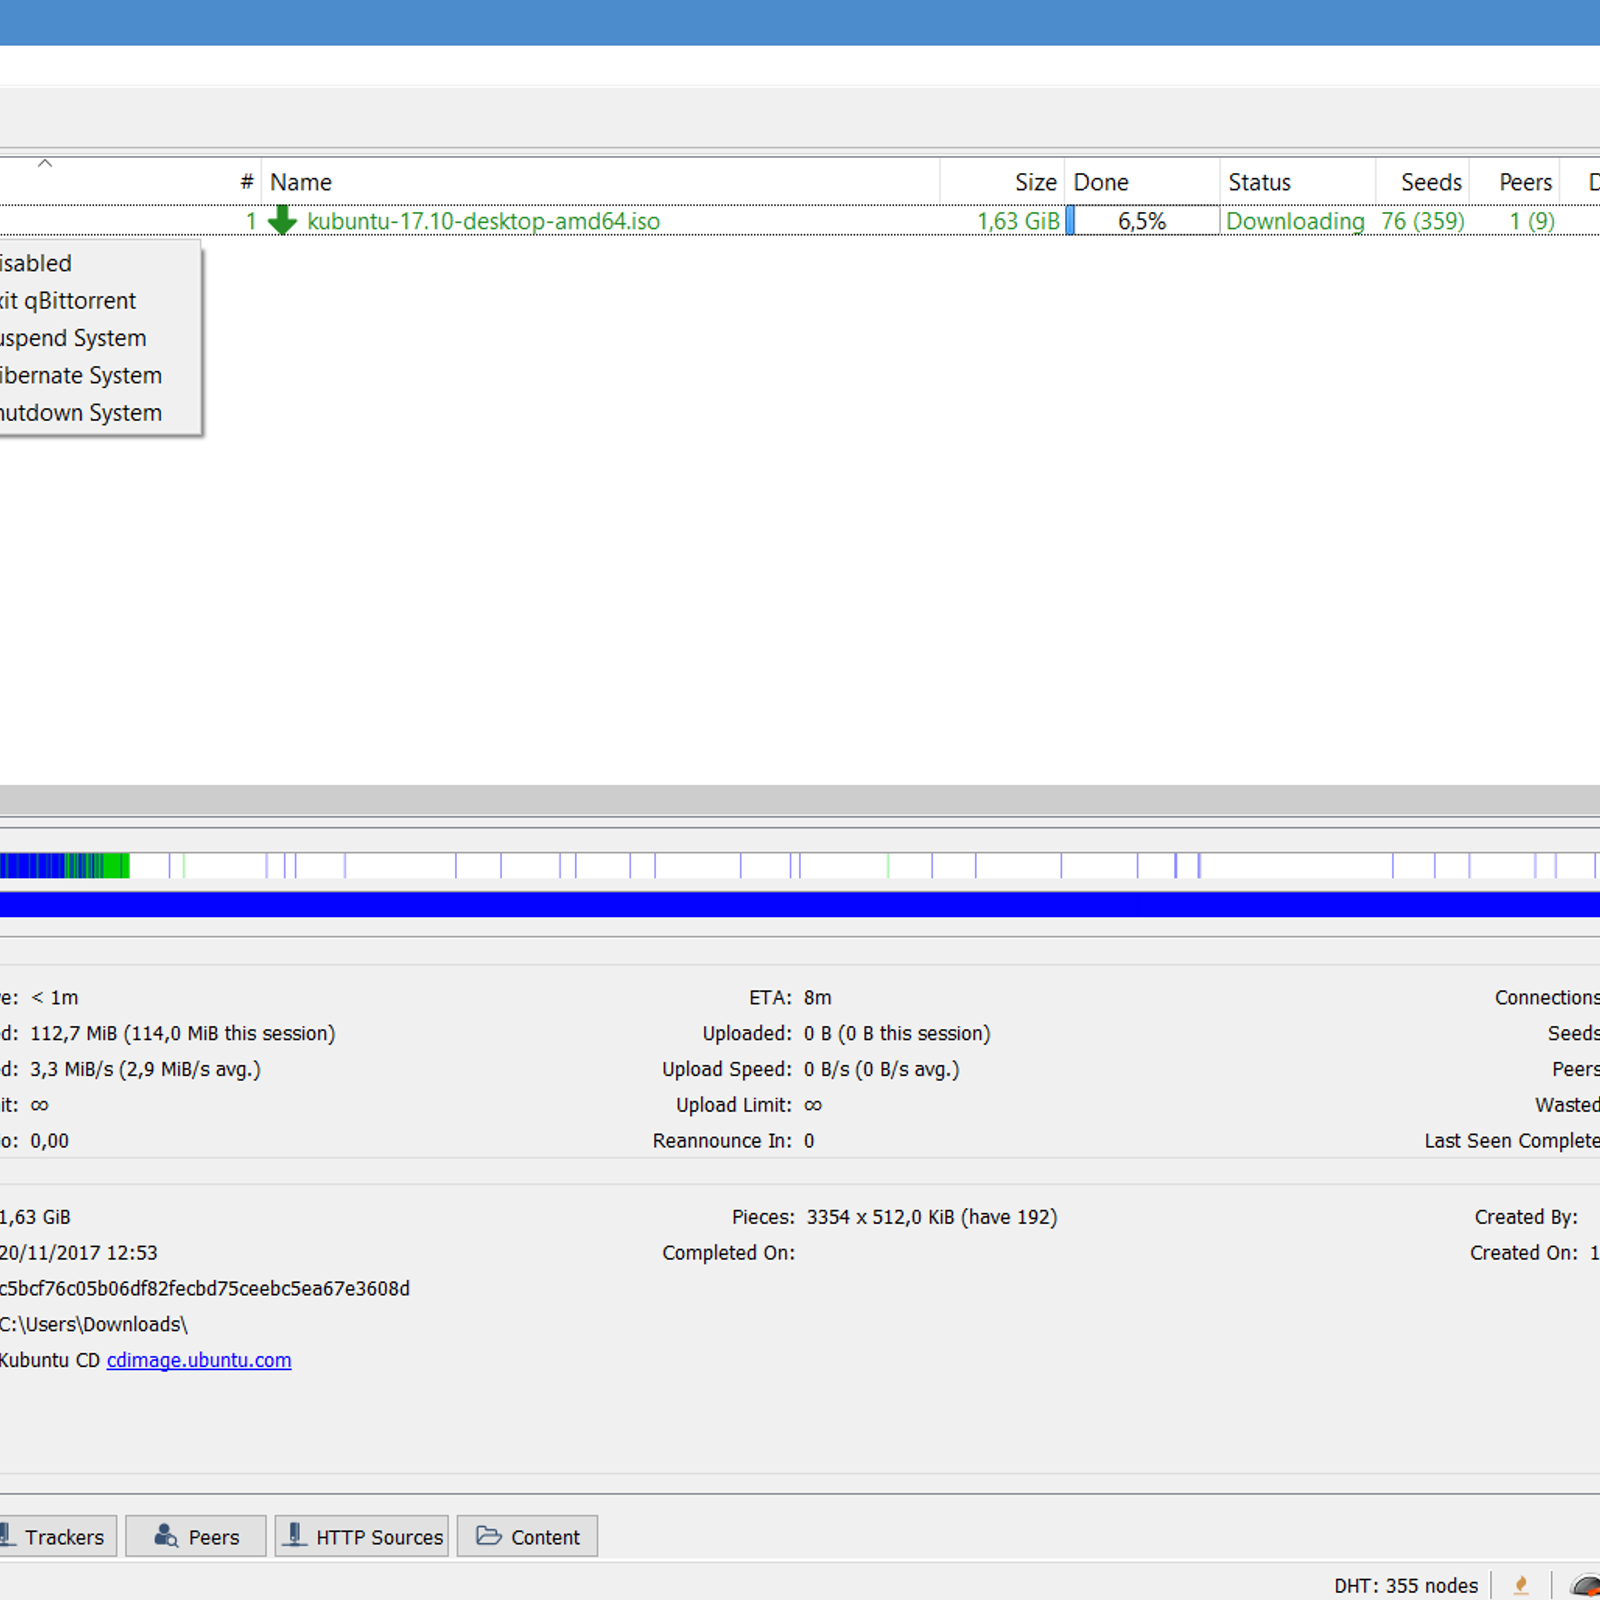Click the share ratio value 0,00

tap(49, 1141)
